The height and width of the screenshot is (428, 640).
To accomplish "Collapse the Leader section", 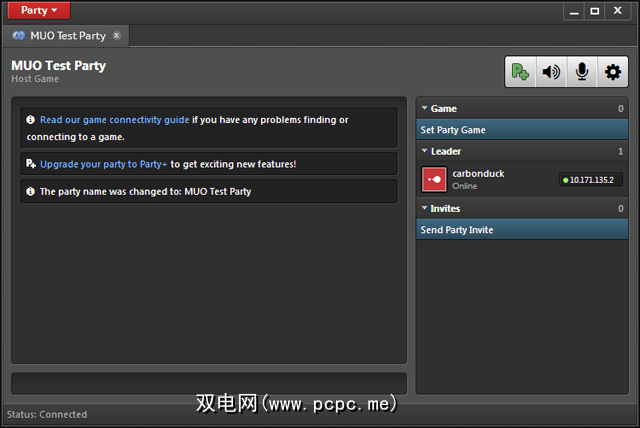I will 424,151.
